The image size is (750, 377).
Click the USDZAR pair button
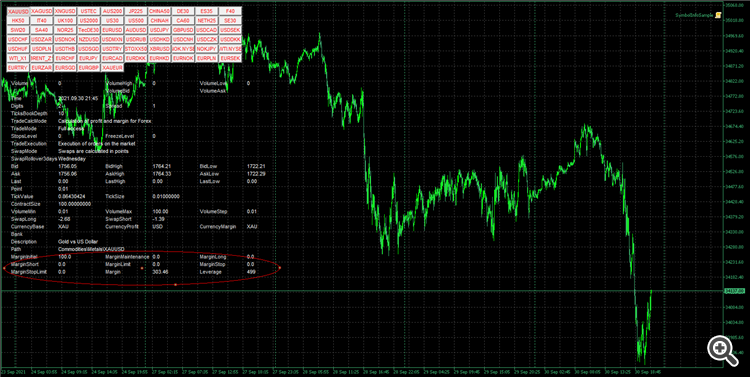click(x=41, y=39)
